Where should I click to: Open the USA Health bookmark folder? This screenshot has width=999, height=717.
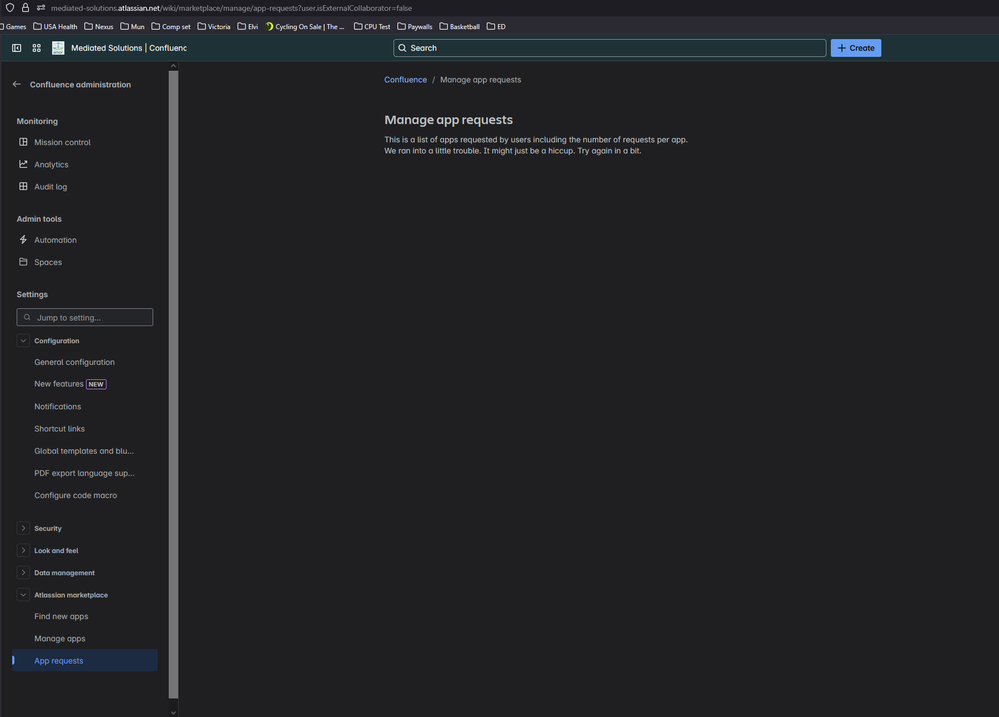(x=55, y=27)
